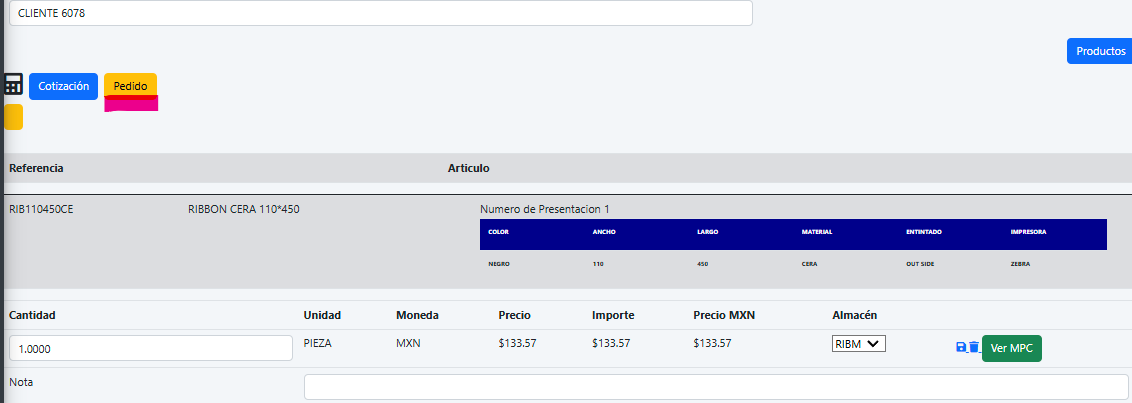The height and width of the screenshot is (403, 1132).
Task: Click the RIBBON CERA 110*450 text
Action: point(243,210)
